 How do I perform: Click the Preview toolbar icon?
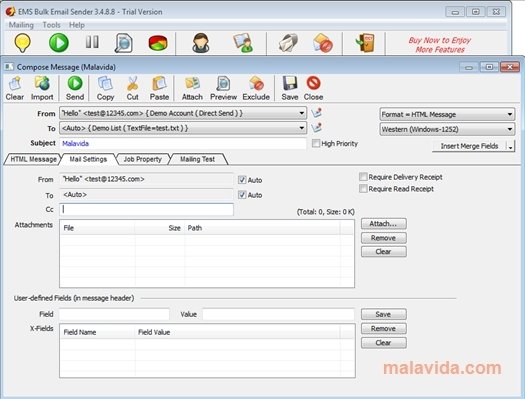pos(223,88)
